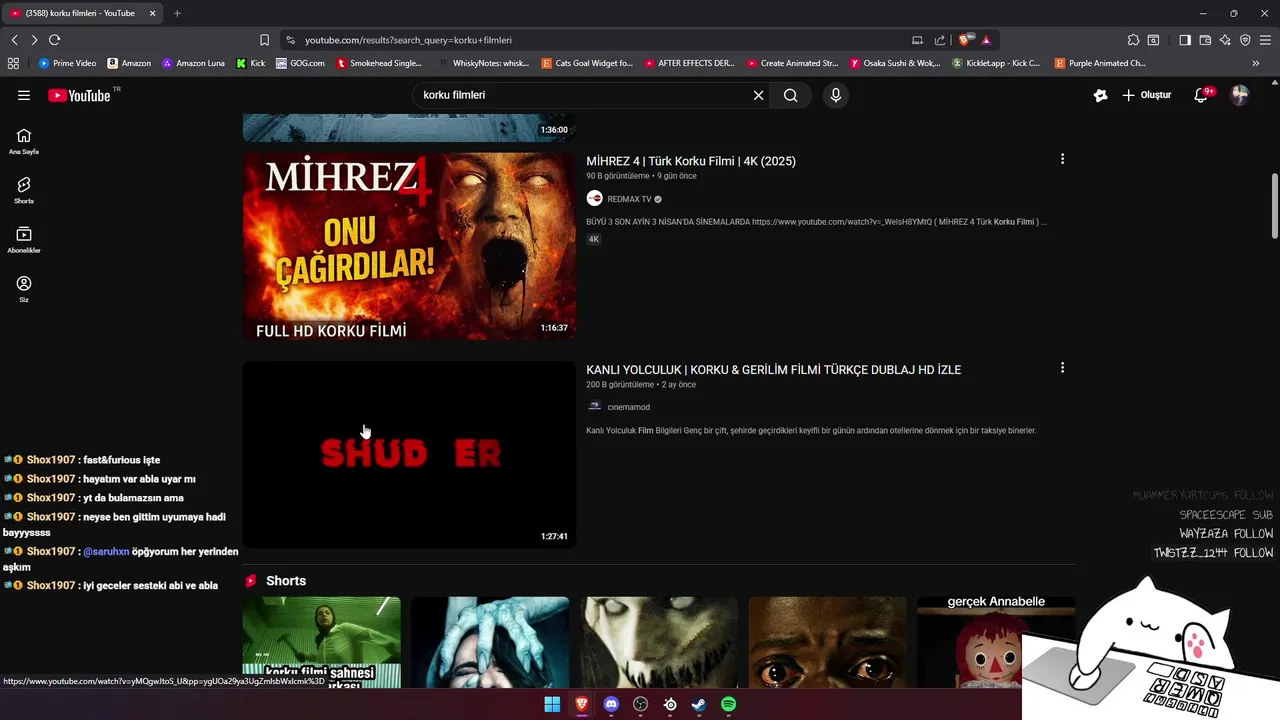Open more options for KANLI YOLCULUK video

[1062, 368]
